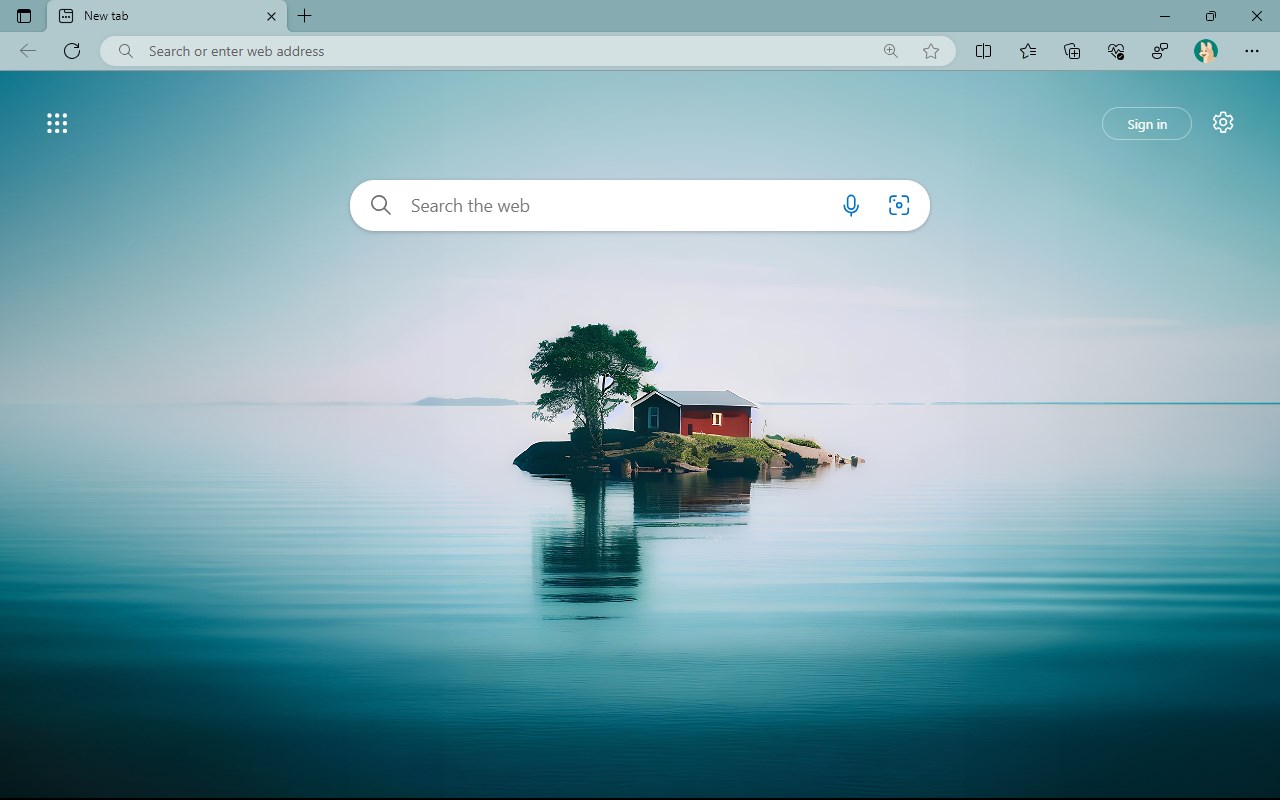Open Settings and more ellipsis menu
The width and height of the screenshot is (1280, 800).
(1252, 51)
